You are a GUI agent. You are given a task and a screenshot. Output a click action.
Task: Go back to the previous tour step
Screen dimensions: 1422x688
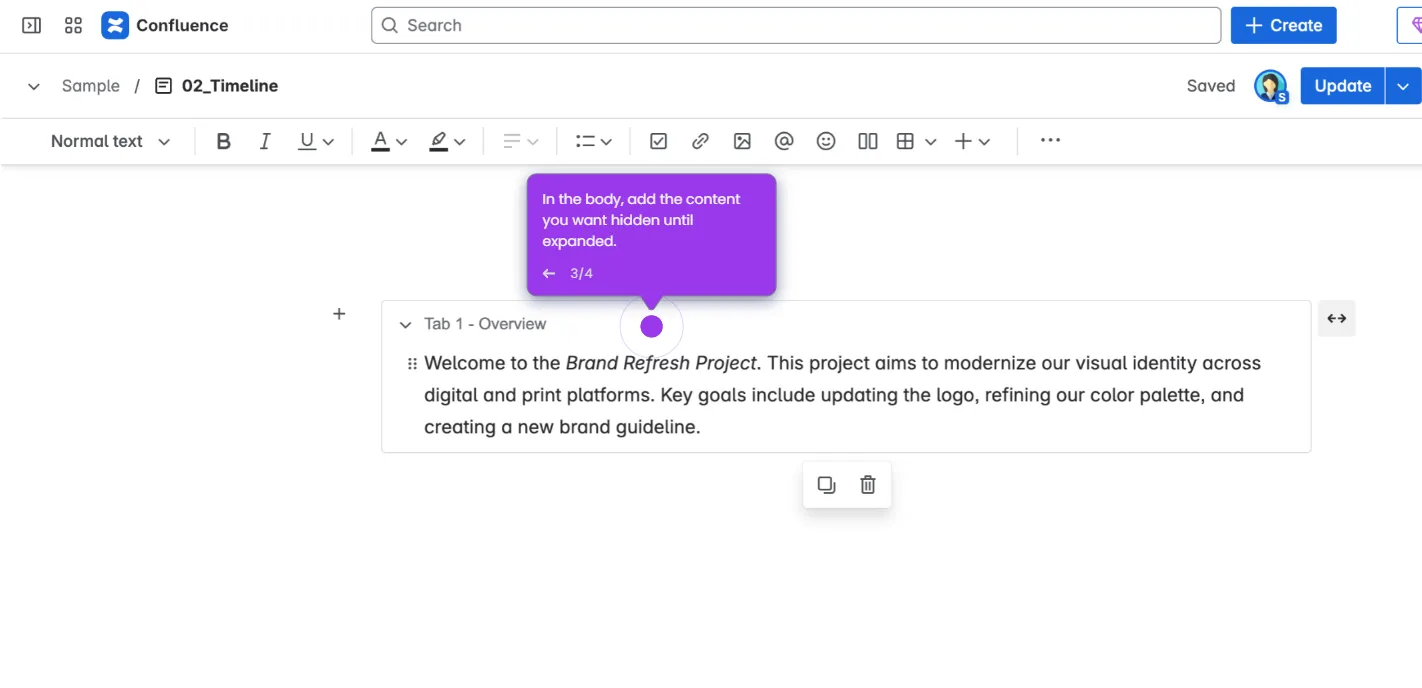click(548, 273)
